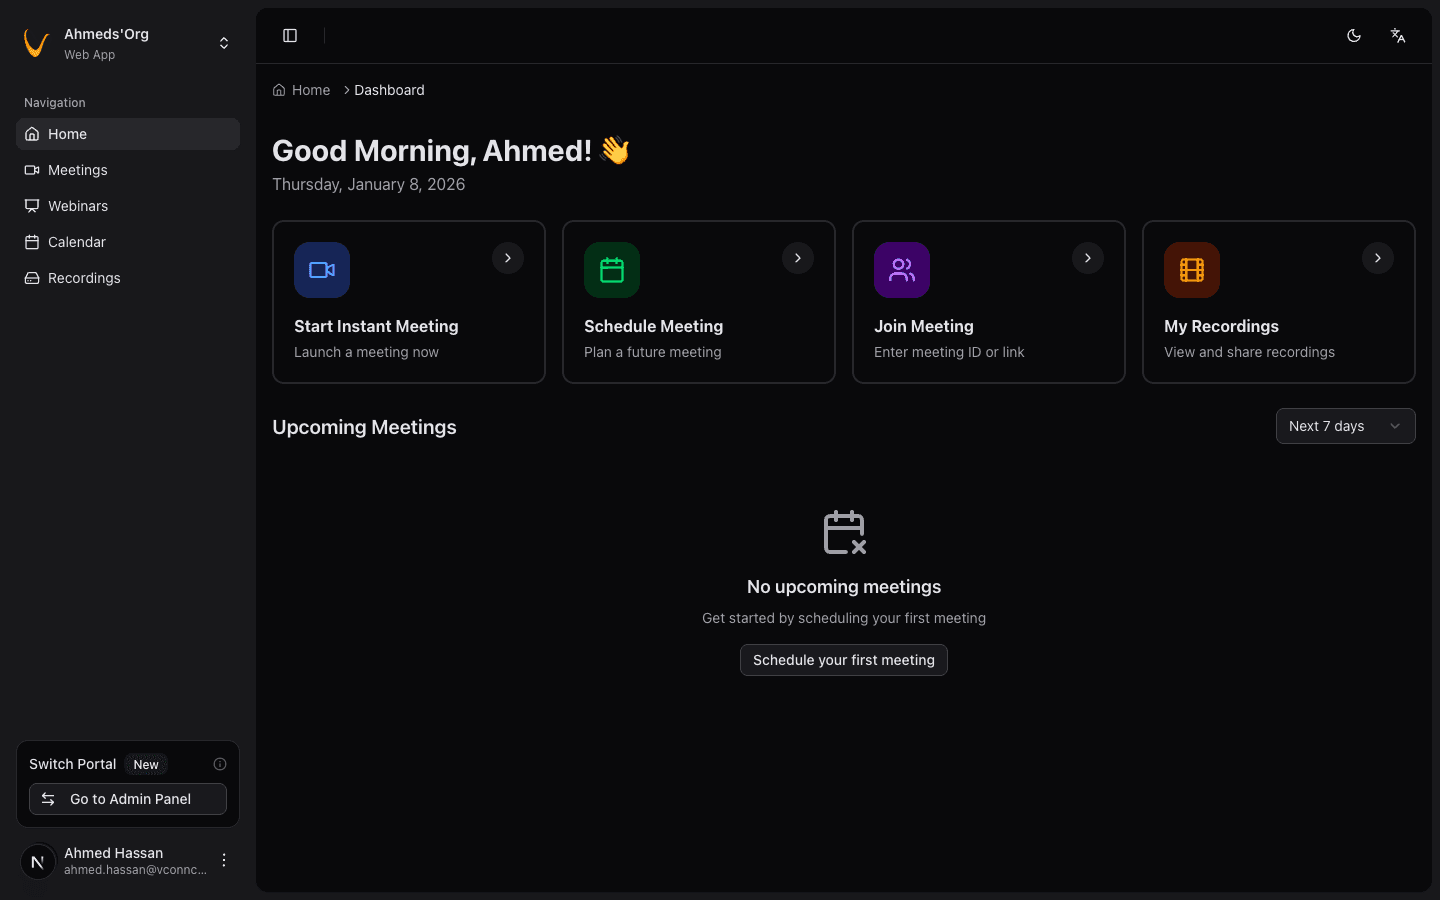Viewport: 1440px width, 900px height.
Task: Click the VConnect flame logo icon
Action: tap(36, 43)
